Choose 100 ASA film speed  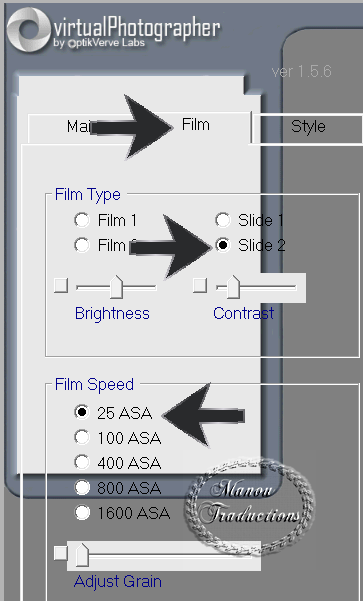click(x=82, y=437)
